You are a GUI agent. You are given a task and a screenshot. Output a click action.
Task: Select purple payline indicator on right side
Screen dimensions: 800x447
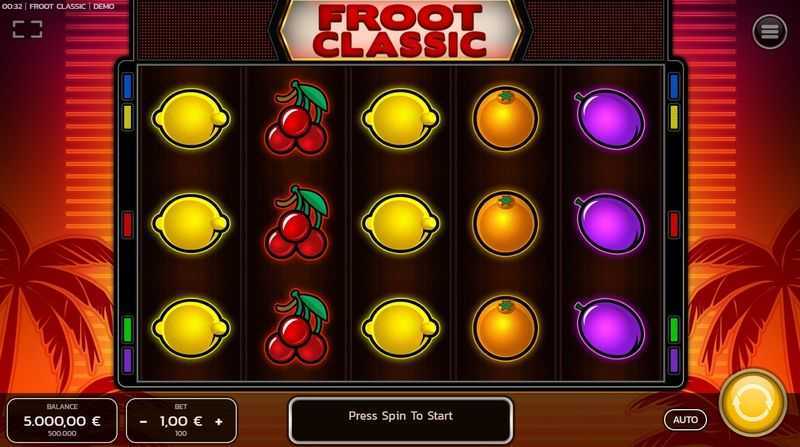click(x=673, y=360)
